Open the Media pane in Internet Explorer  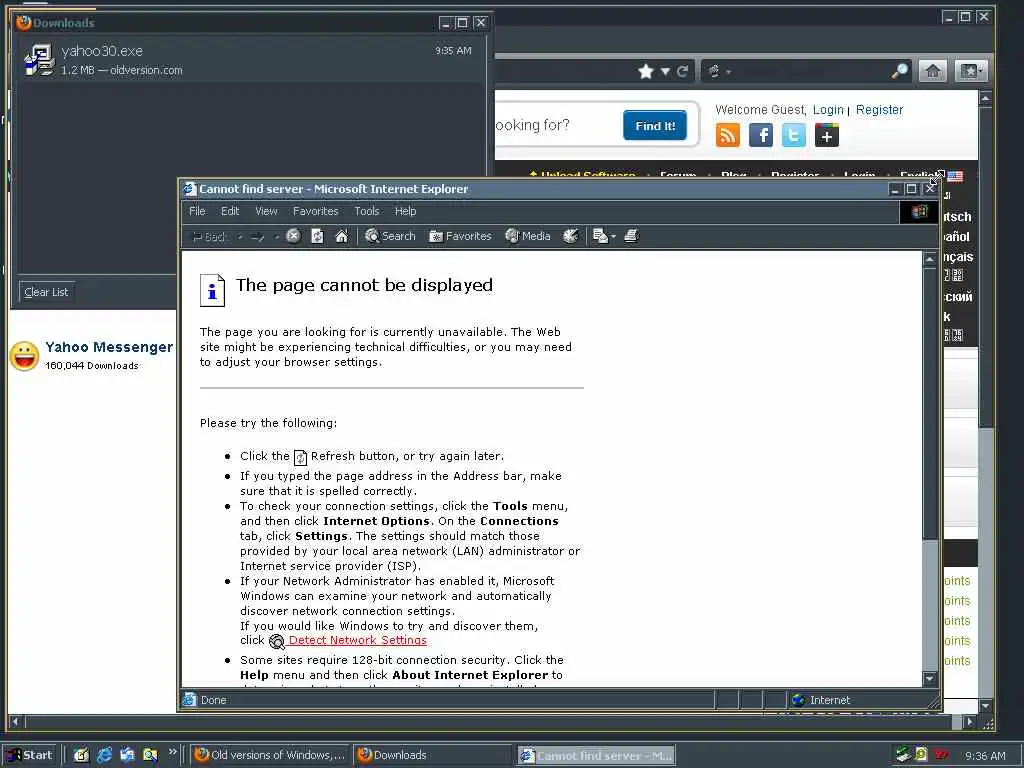click(528, 236)
